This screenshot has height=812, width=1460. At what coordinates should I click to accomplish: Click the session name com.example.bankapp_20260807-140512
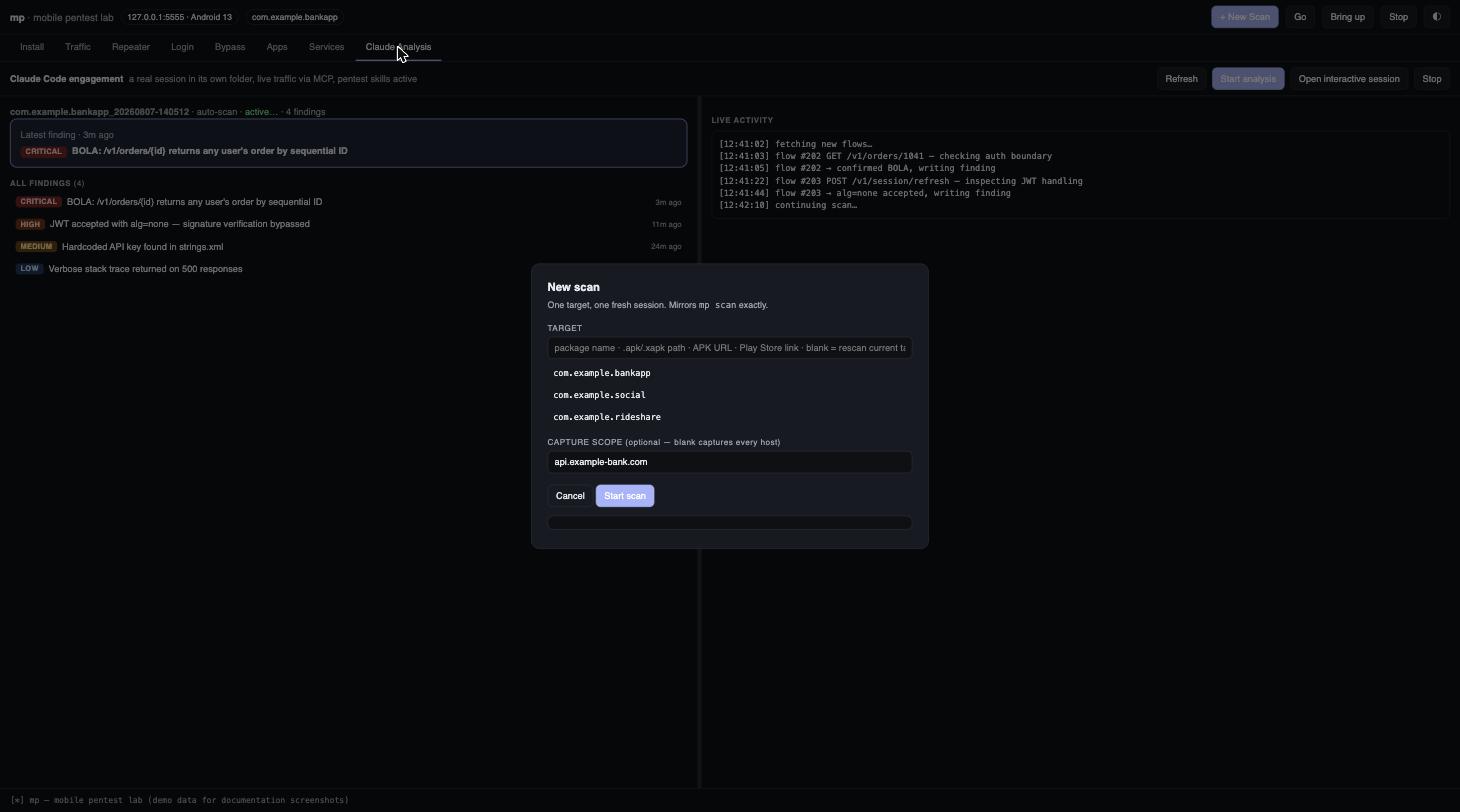pyautogui.click(x=99, y=112)
